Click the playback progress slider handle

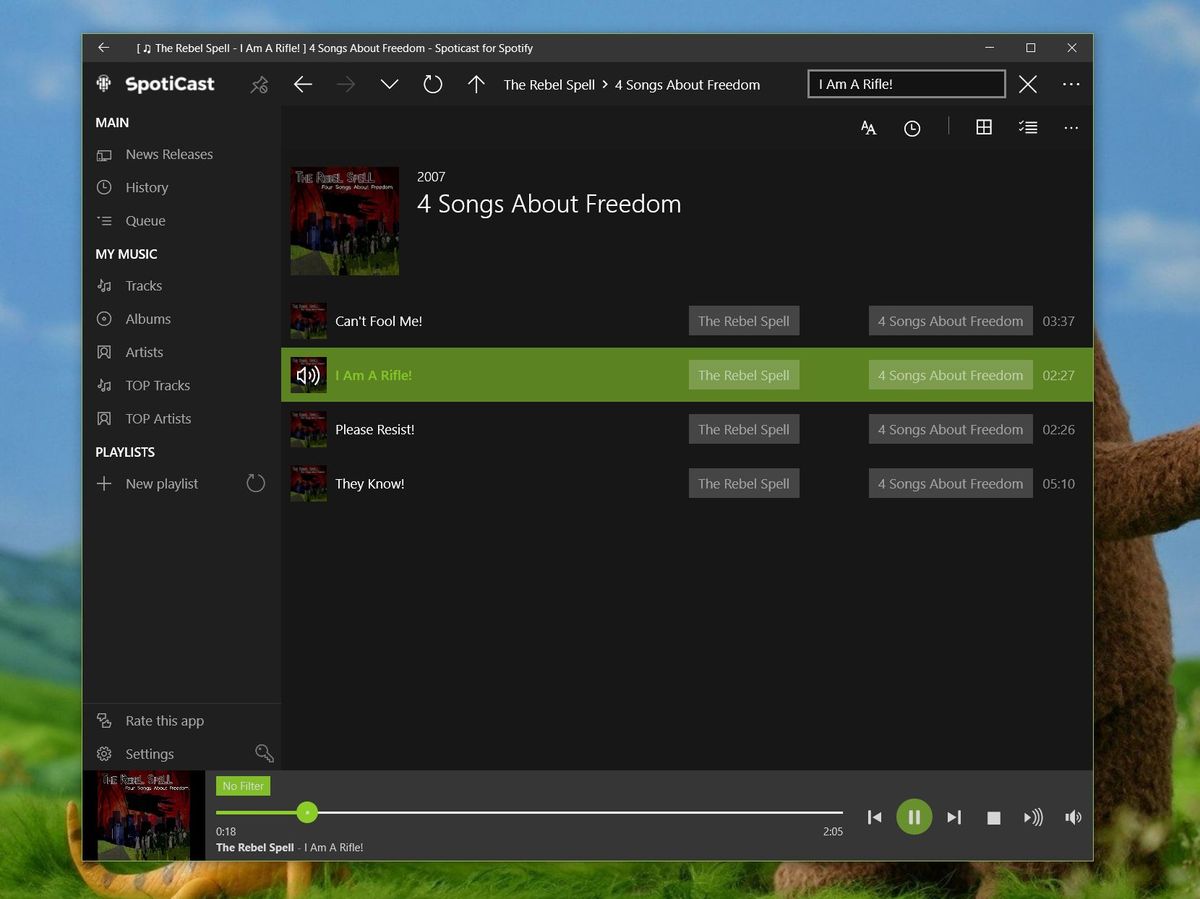click(307, 812)
